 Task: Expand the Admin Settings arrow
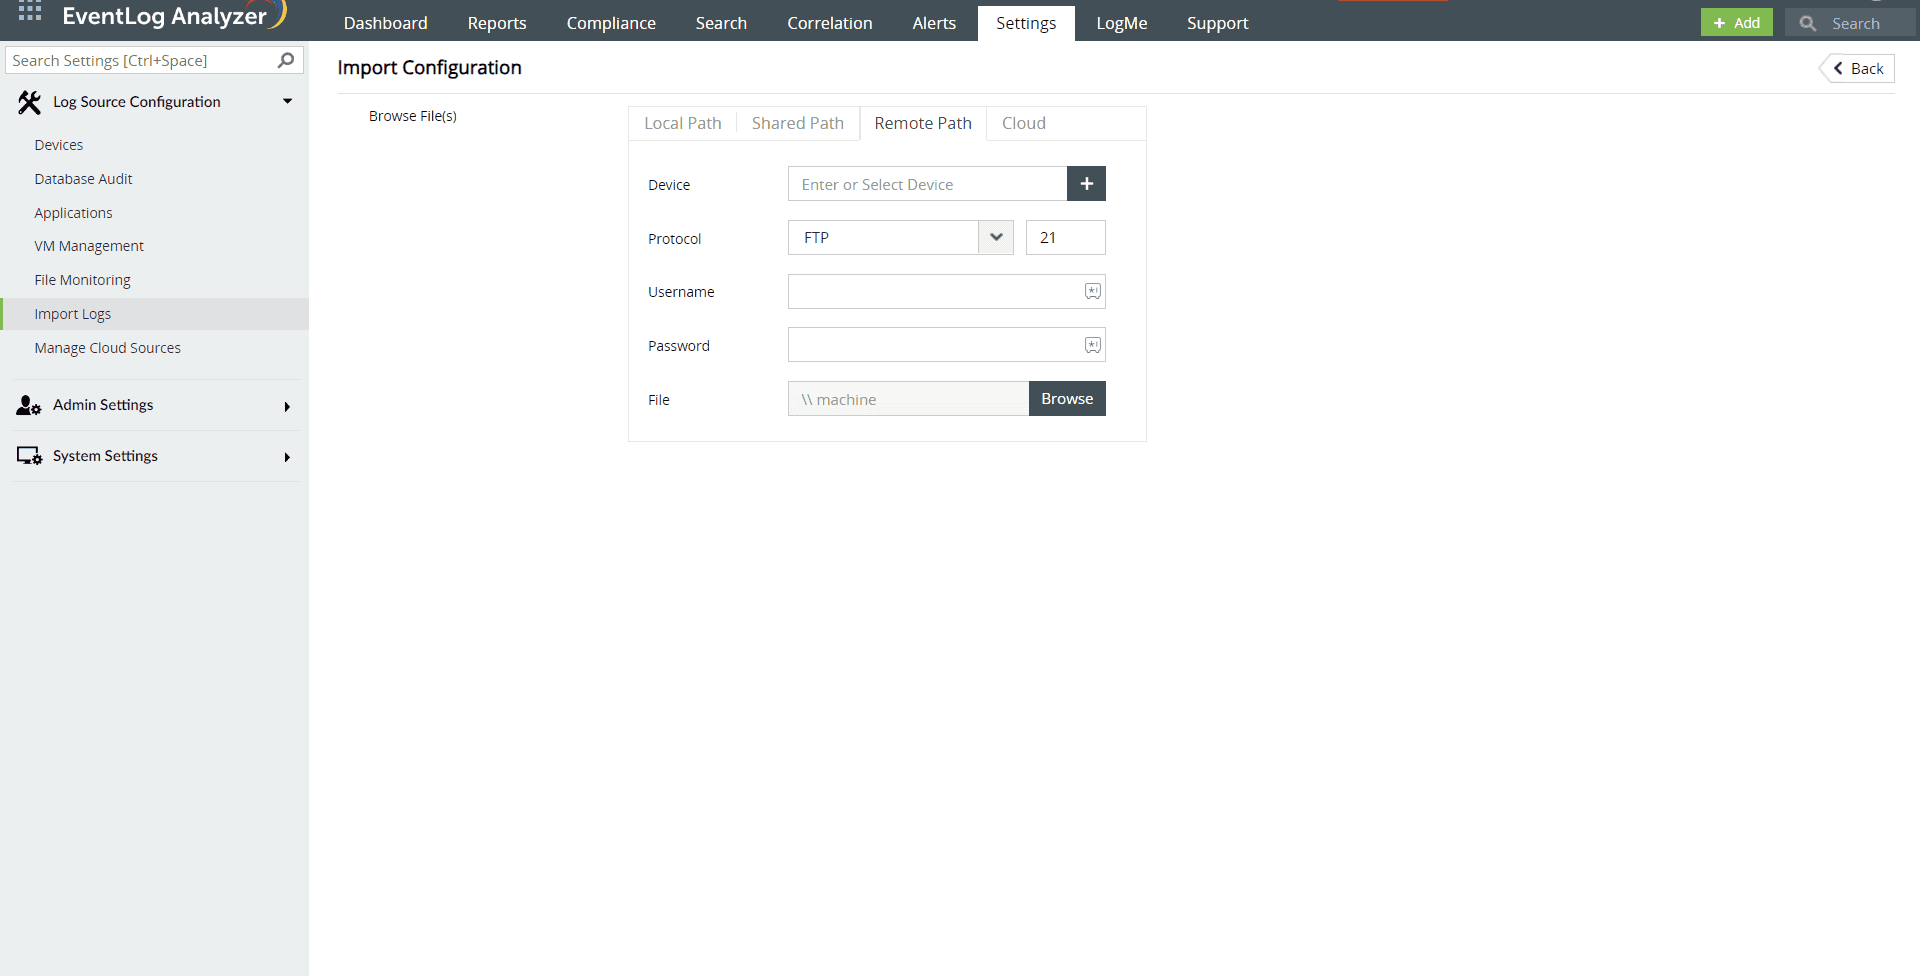click(287, 406)
